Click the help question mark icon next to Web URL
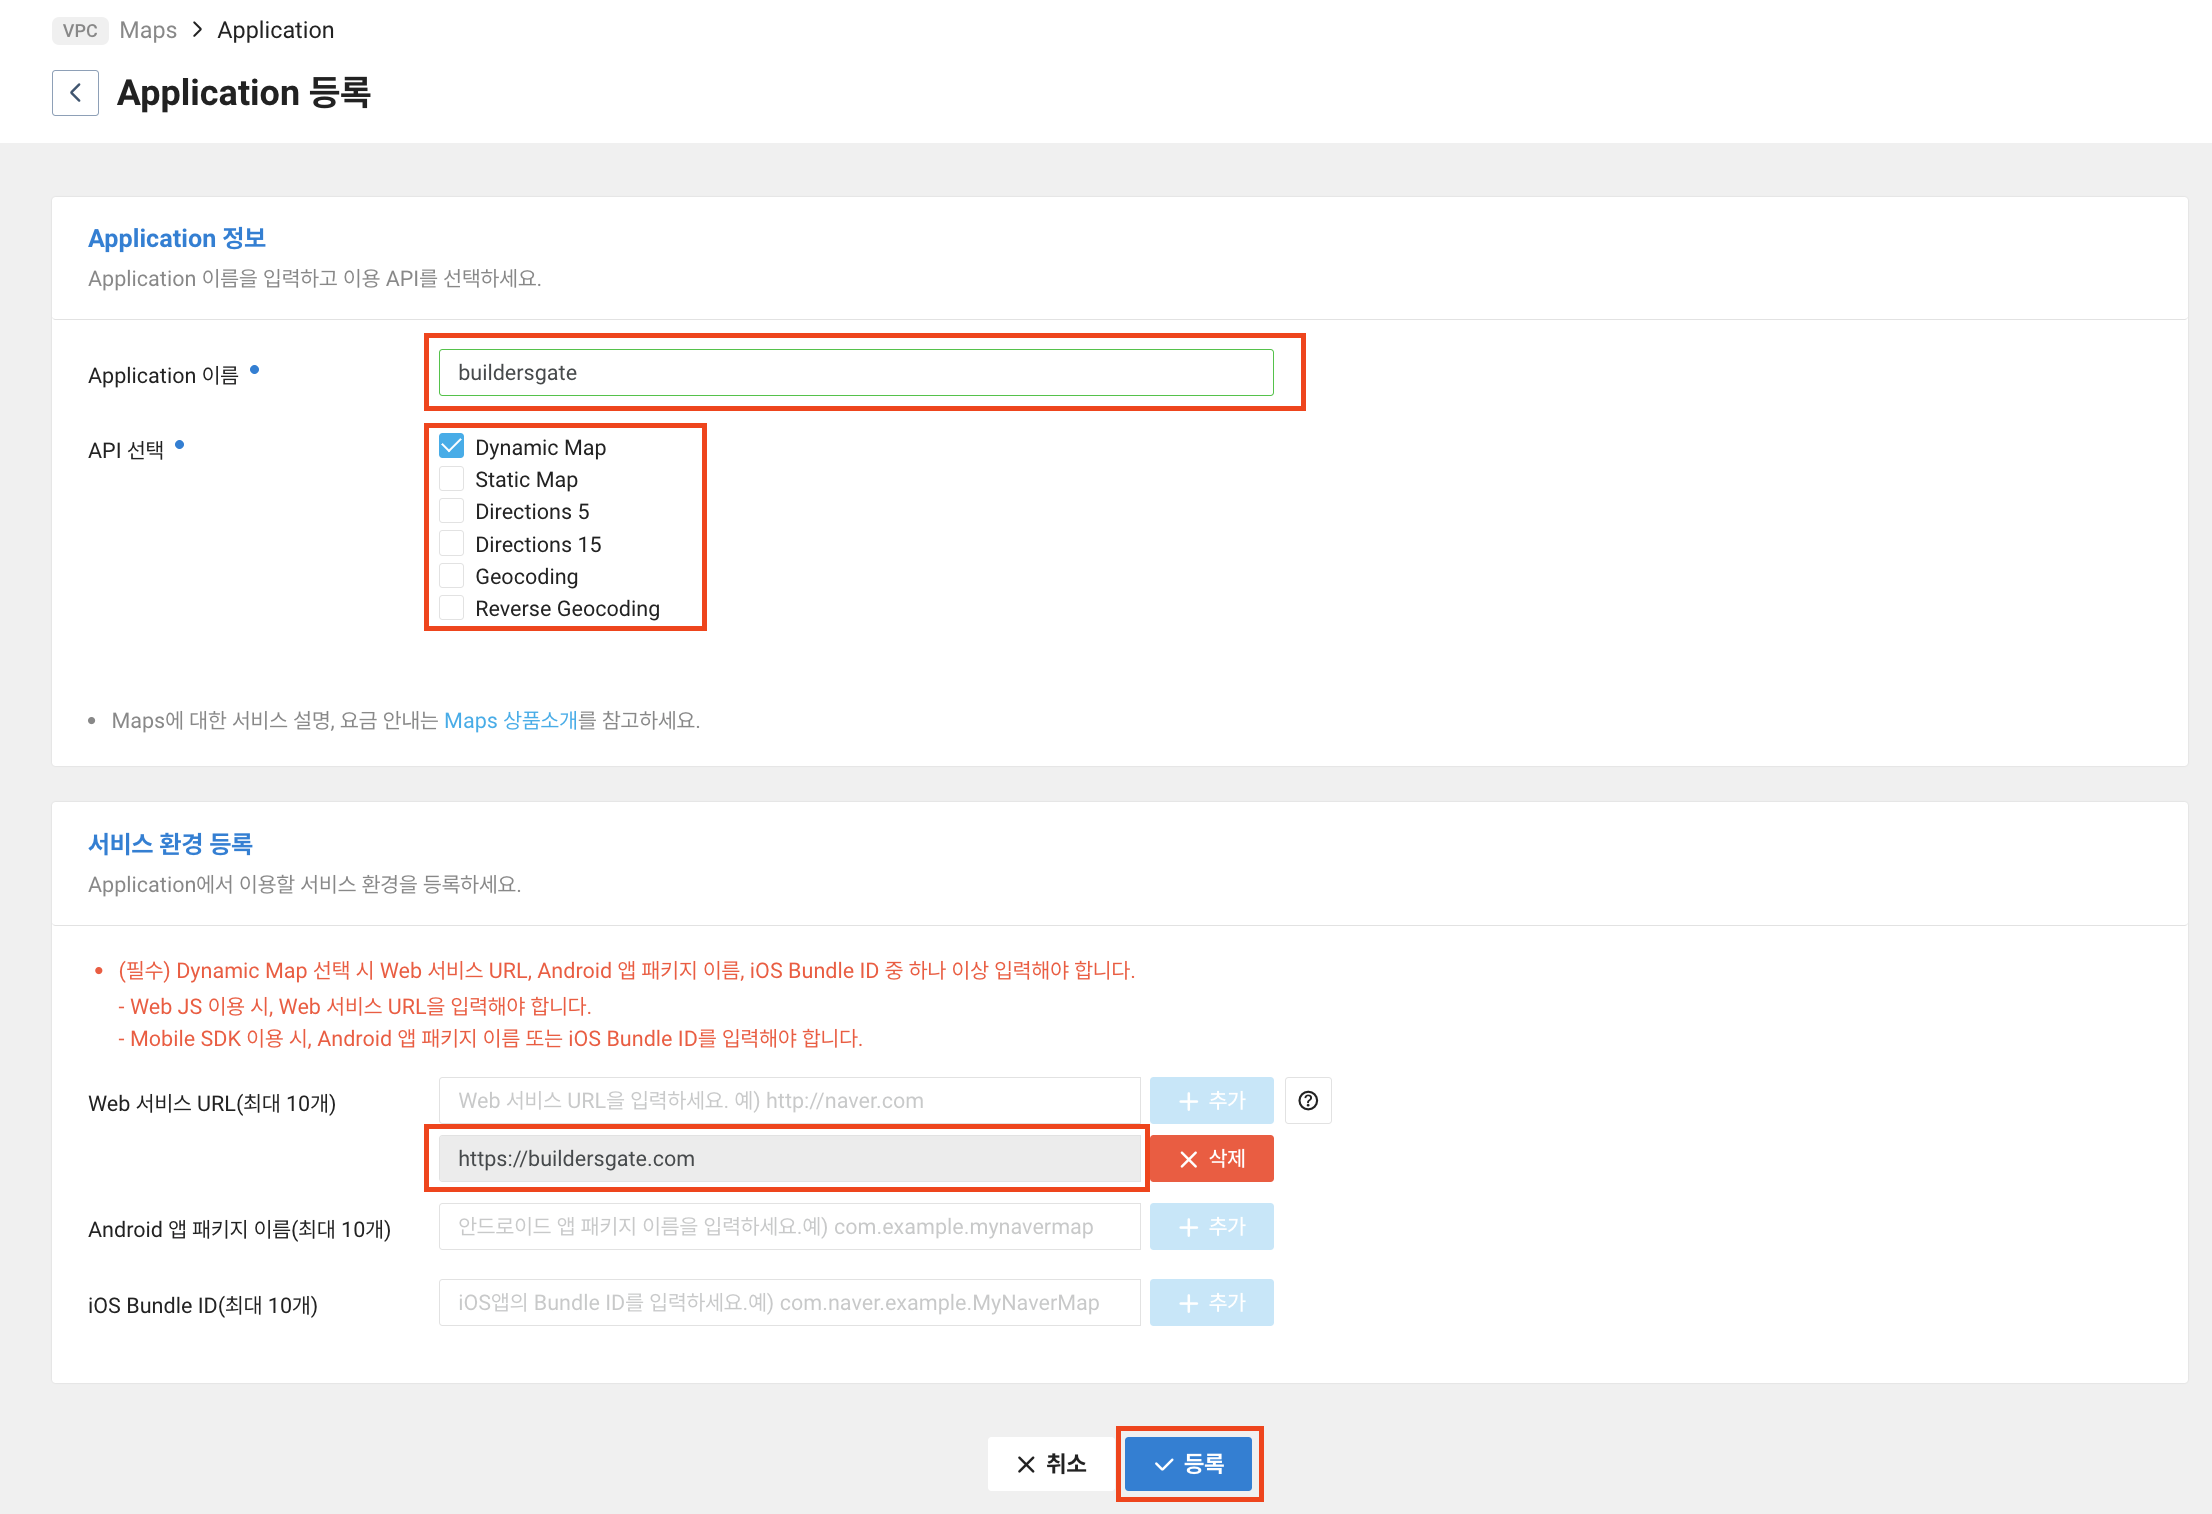 click(x=1308, y=1100)
